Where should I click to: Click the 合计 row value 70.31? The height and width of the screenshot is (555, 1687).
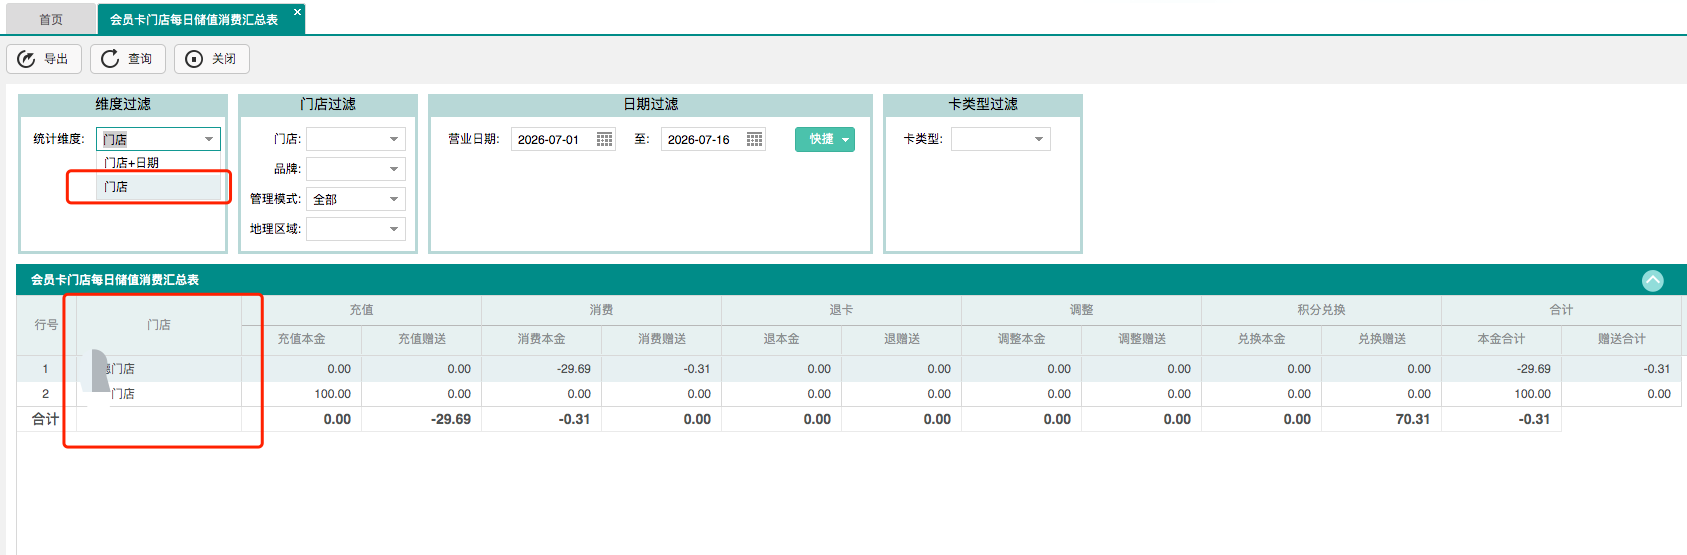click(1382, 419)
